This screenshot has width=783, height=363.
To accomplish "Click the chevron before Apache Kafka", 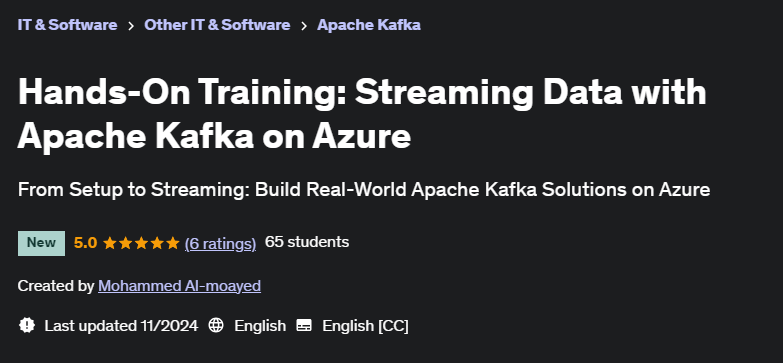I will (304, 26).
